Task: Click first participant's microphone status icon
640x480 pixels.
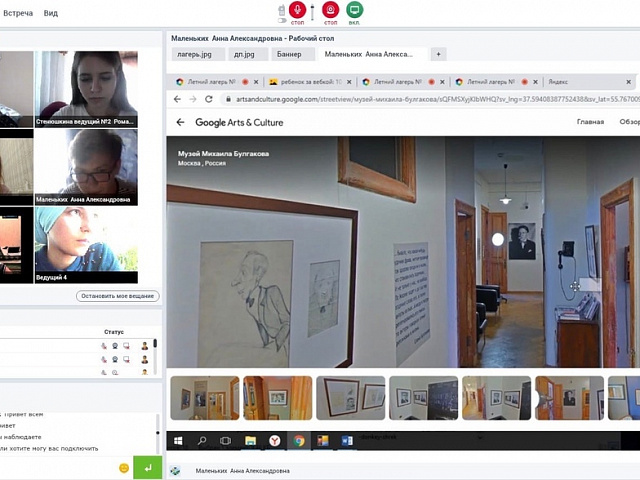Action: 104,346
